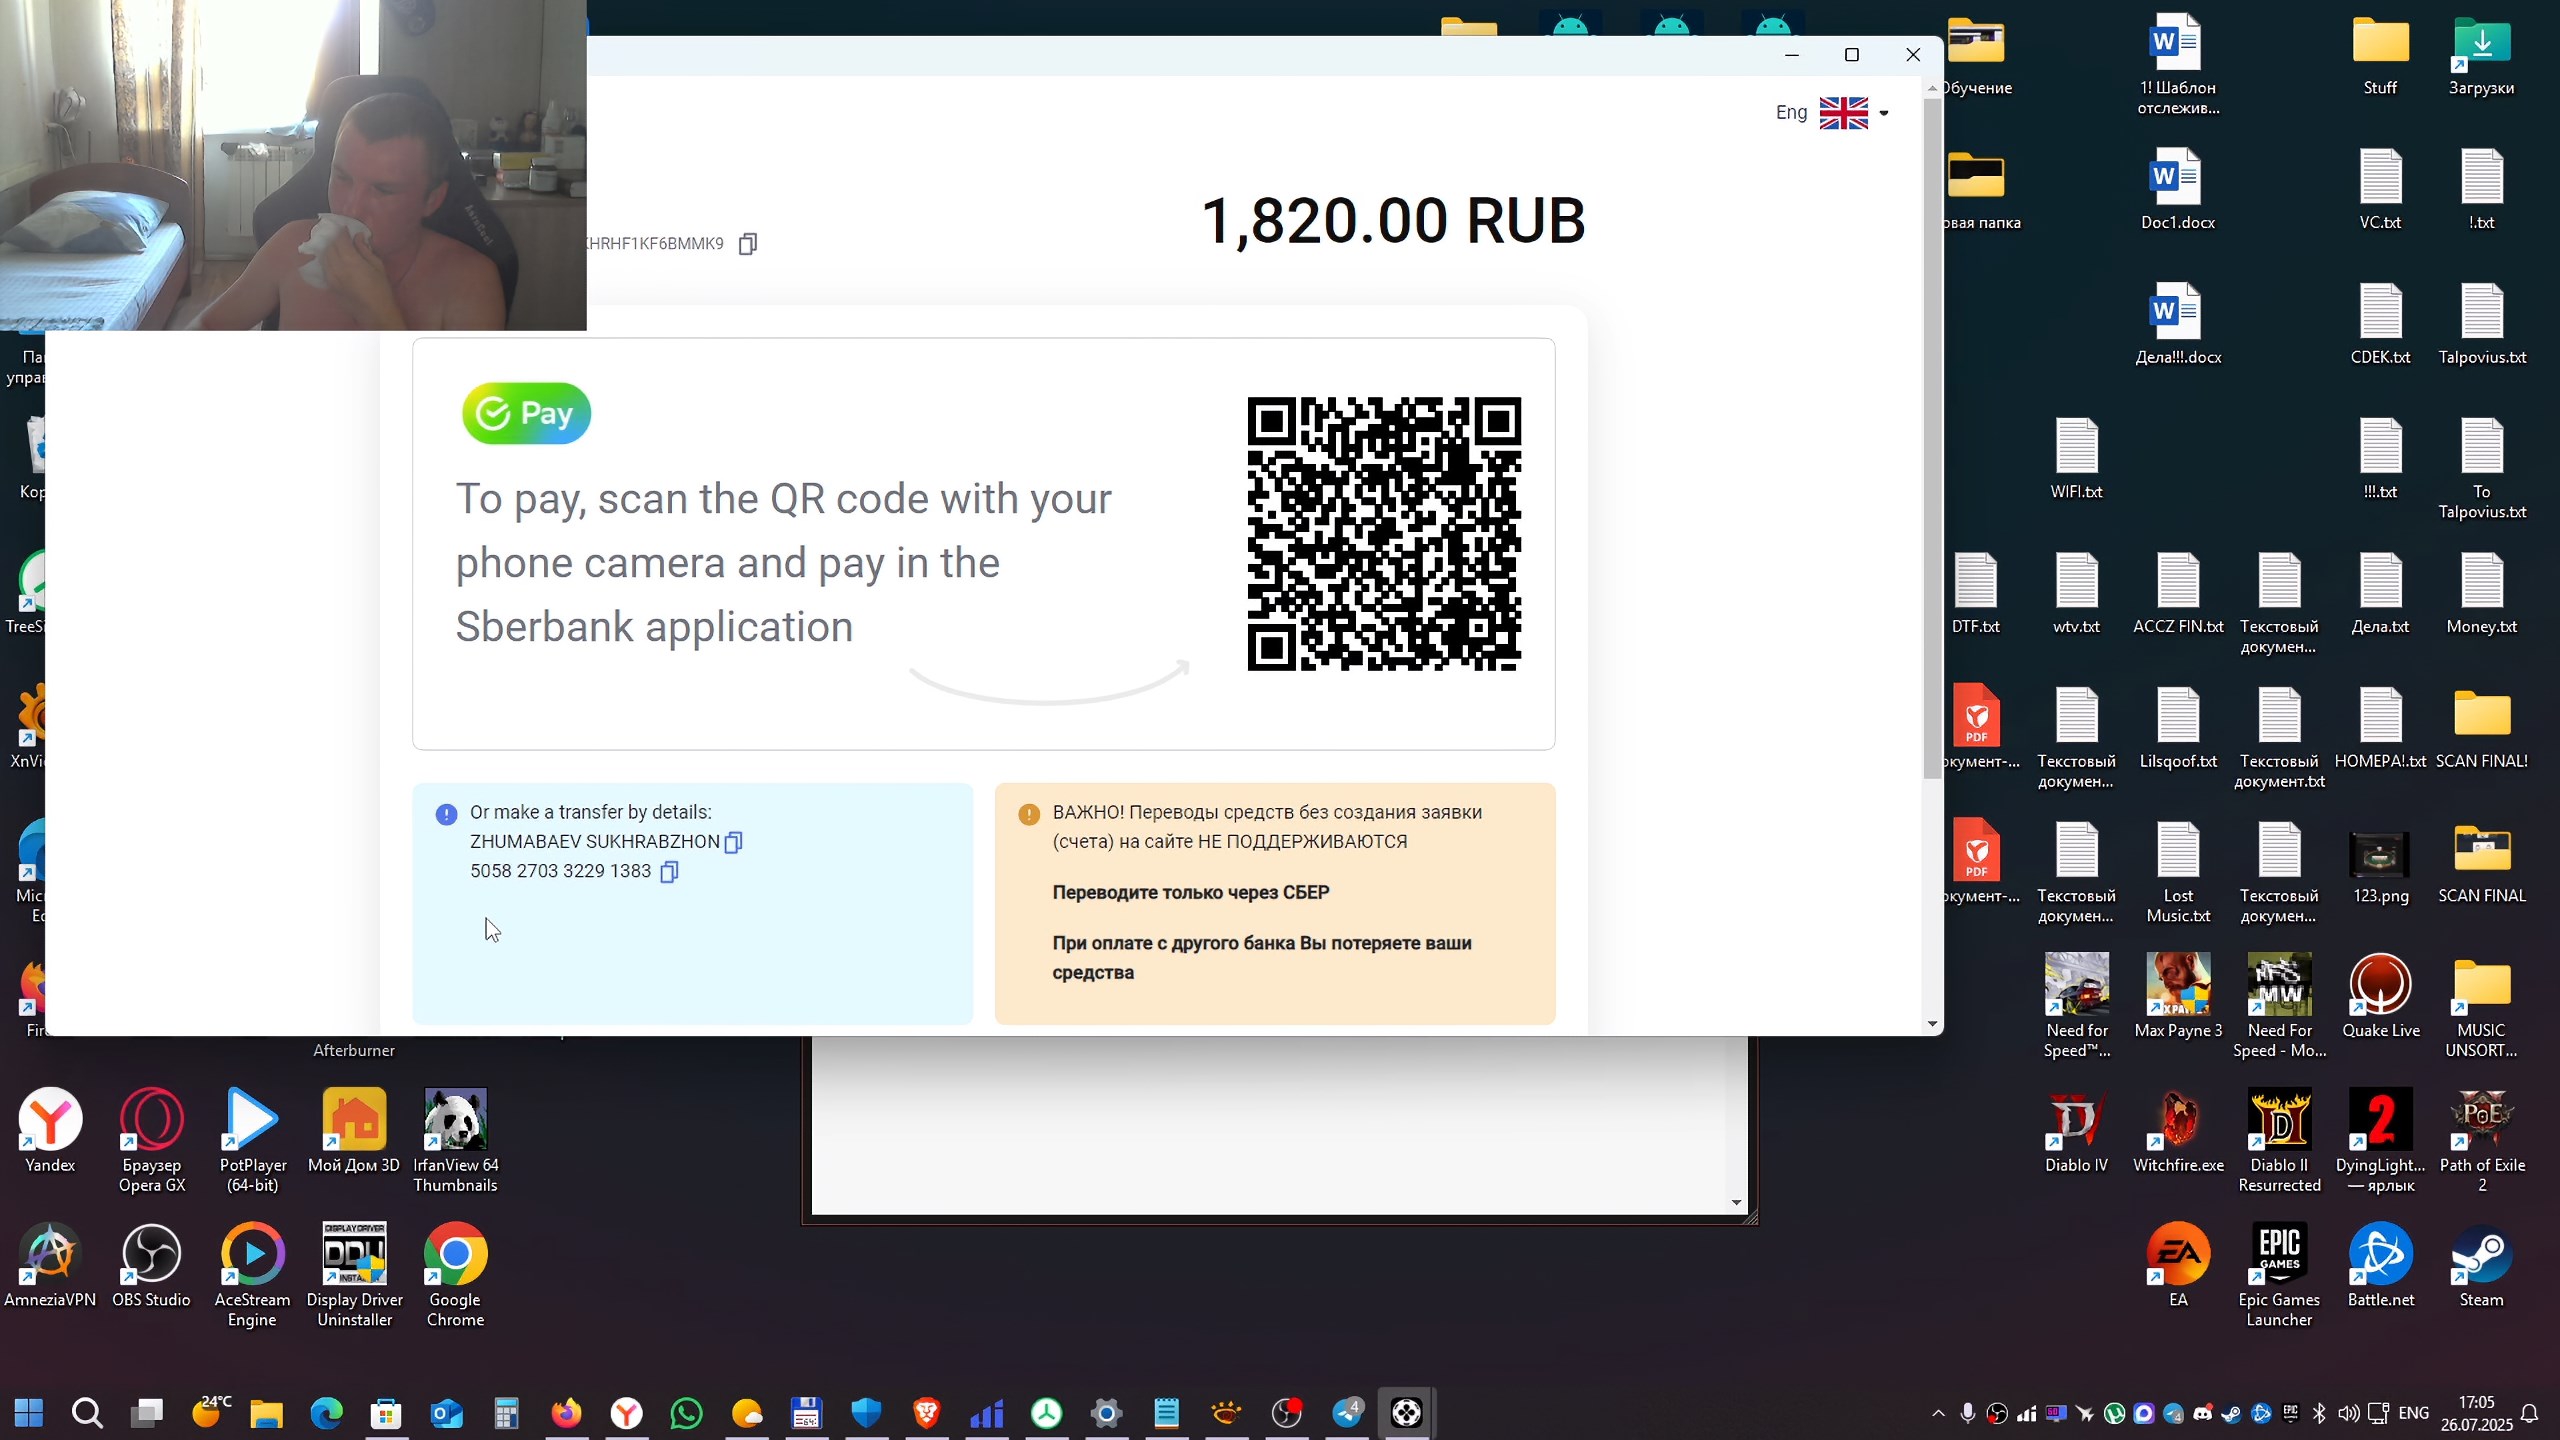Screen dimensions: 2560x1440
Task: Show hidden tray icons chevron
Action: point(1938,1413)
